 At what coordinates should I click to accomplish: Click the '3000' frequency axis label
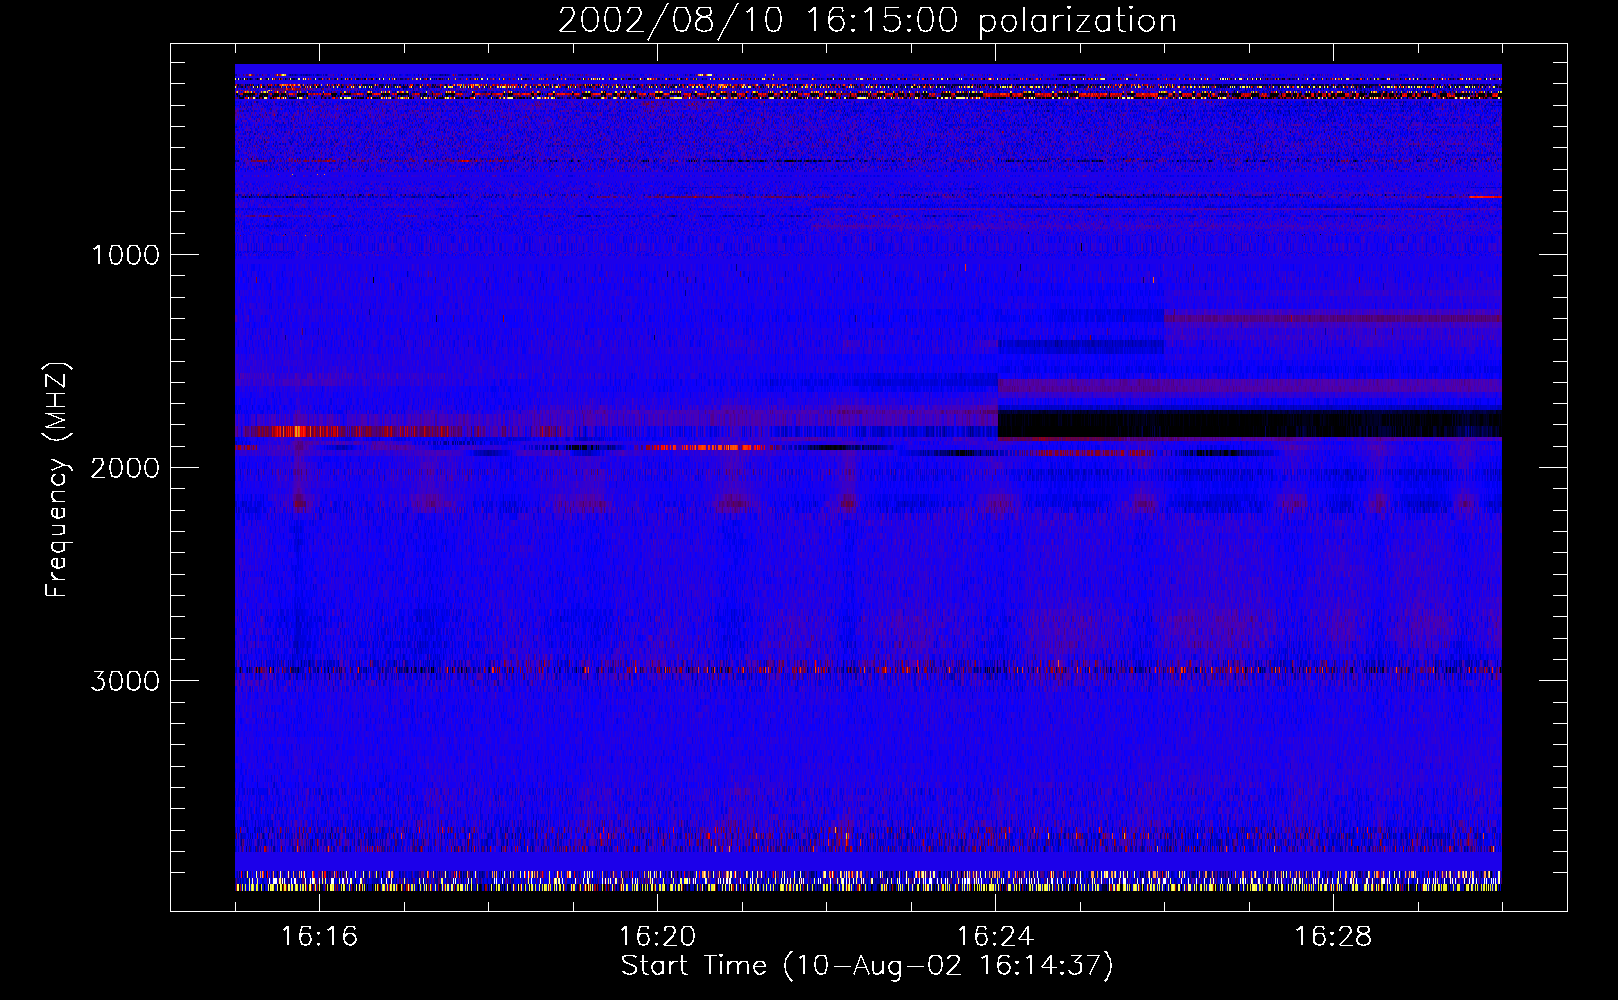click(125, 681)
